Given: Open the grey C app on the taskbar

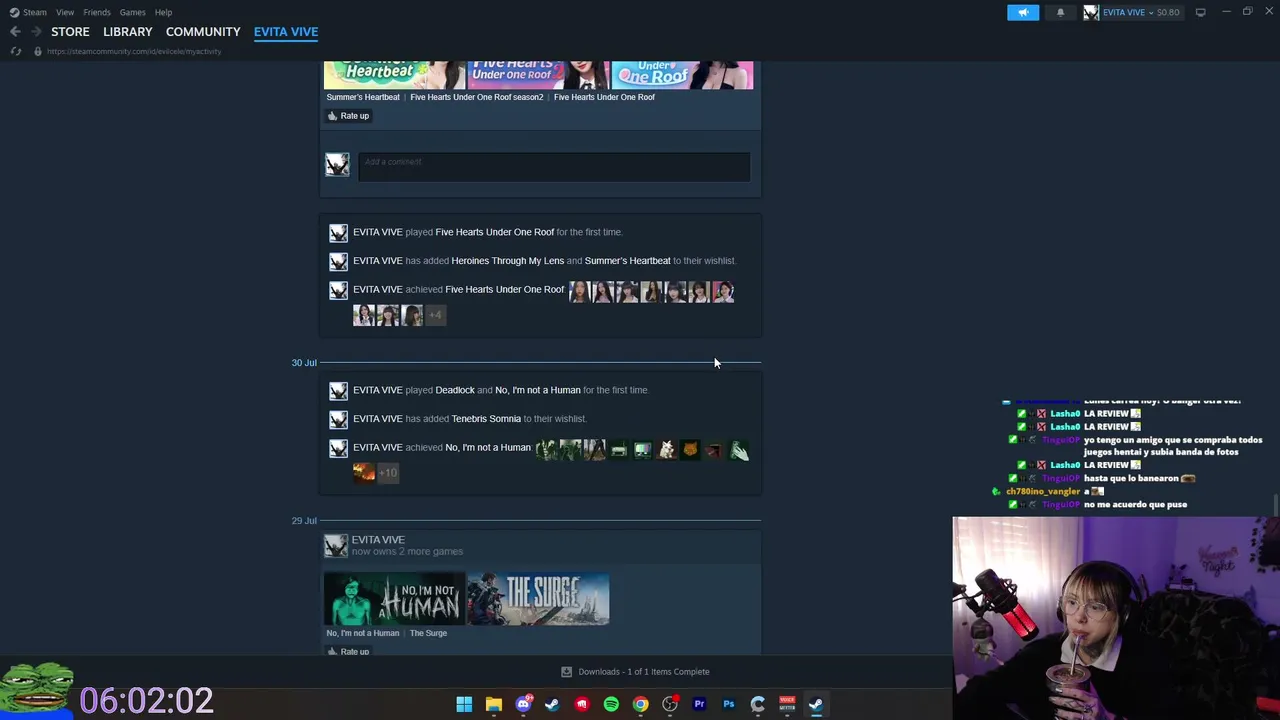Looking at the screenshot, I should [x=758, y=704].
